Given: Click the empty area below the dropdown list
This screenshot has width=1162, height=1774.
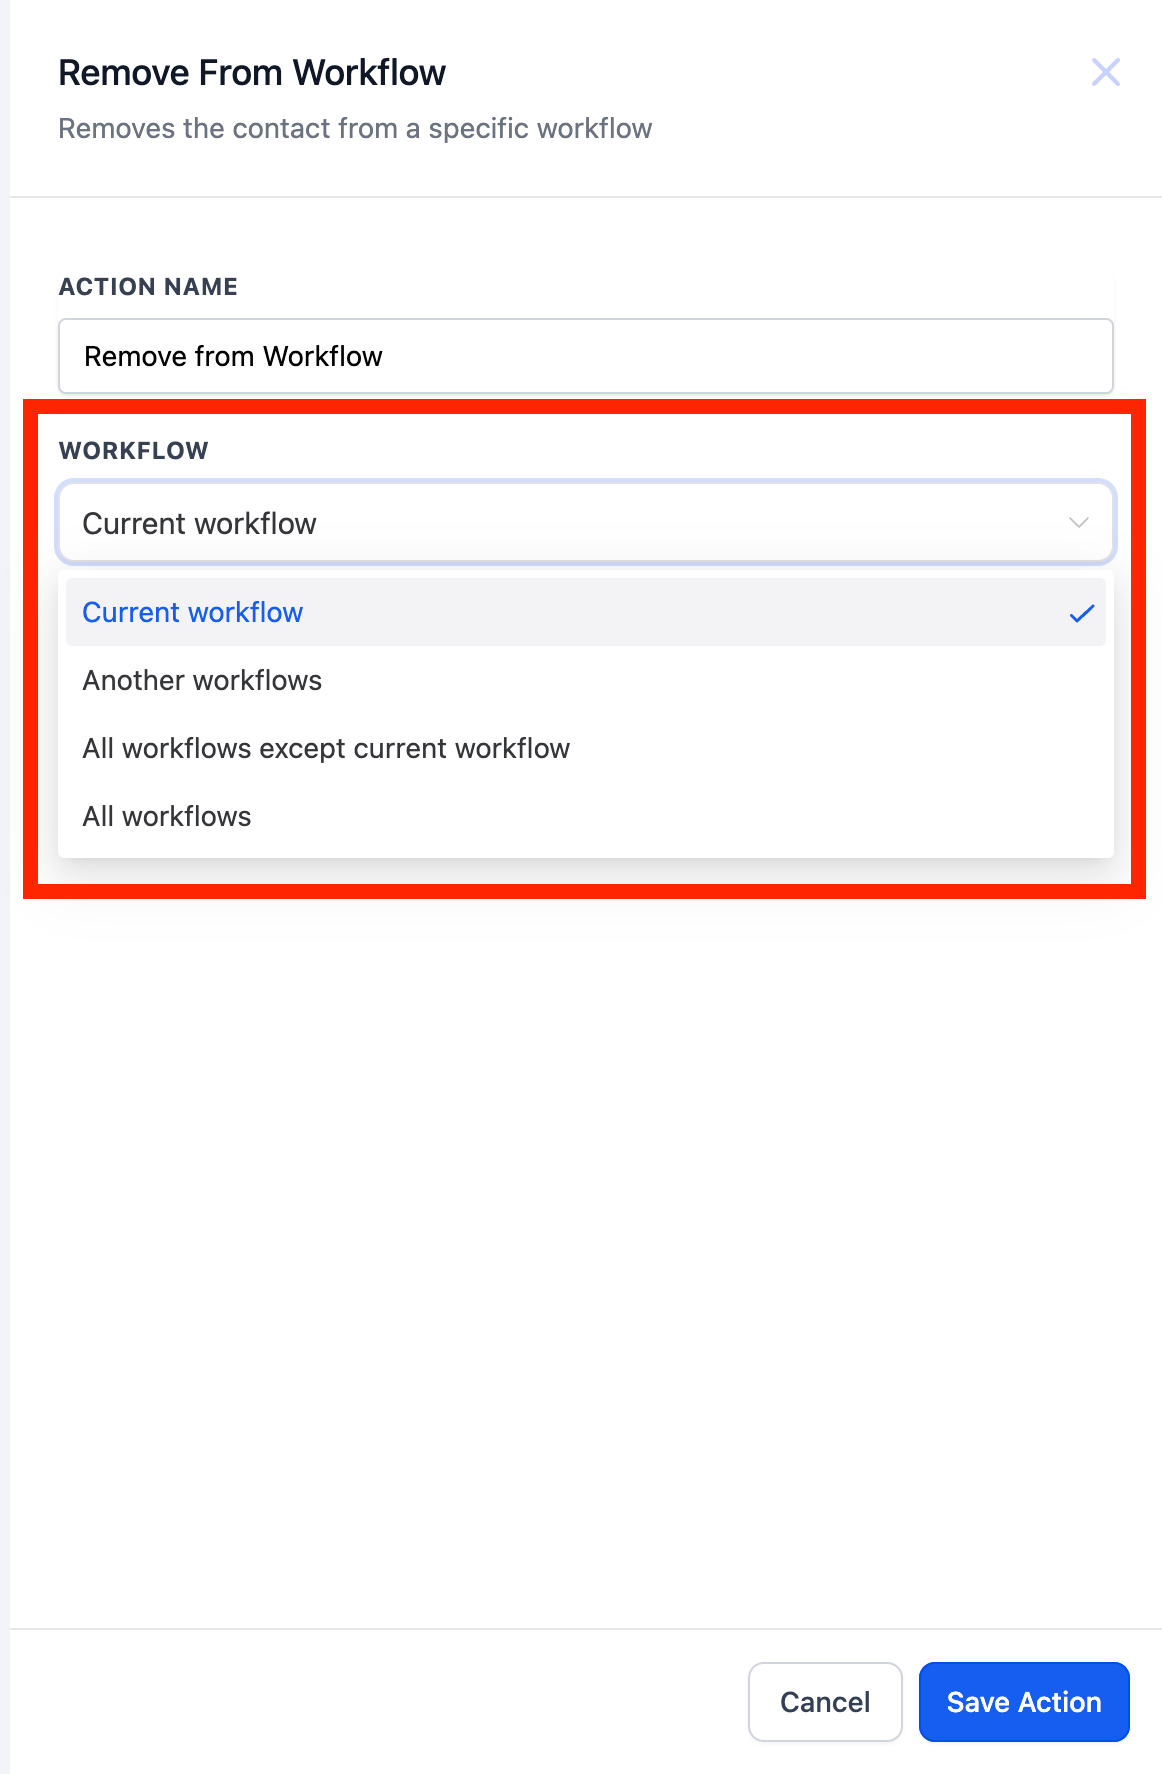Looking at the screenshot, I should pyautogui.click(x=586, y=1250).
